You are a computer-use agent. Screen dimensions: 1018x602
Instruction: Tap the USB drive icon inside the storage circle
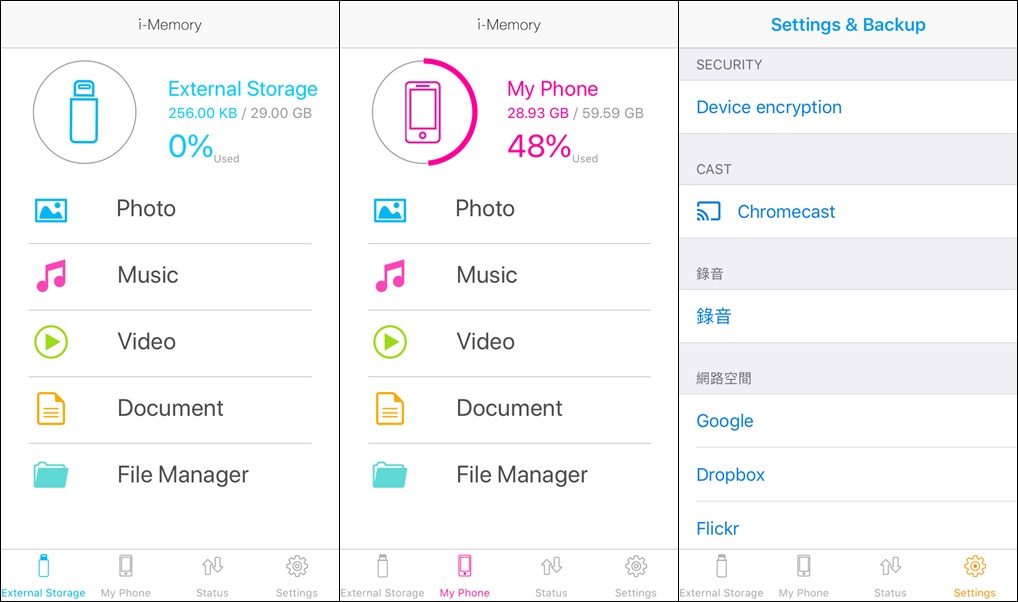(84, 110)
